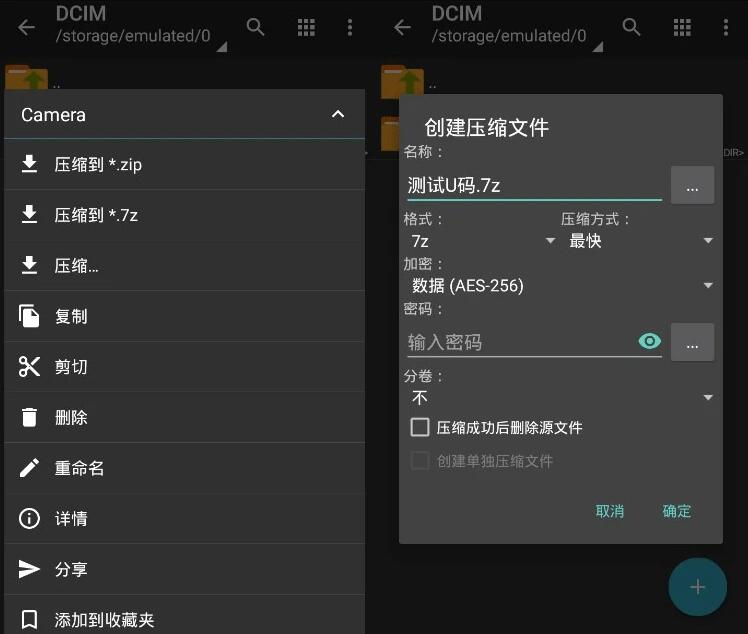748x634 pixels.
Task: Collapse the Camera menu with the chevron
Action: pos(338,115)
